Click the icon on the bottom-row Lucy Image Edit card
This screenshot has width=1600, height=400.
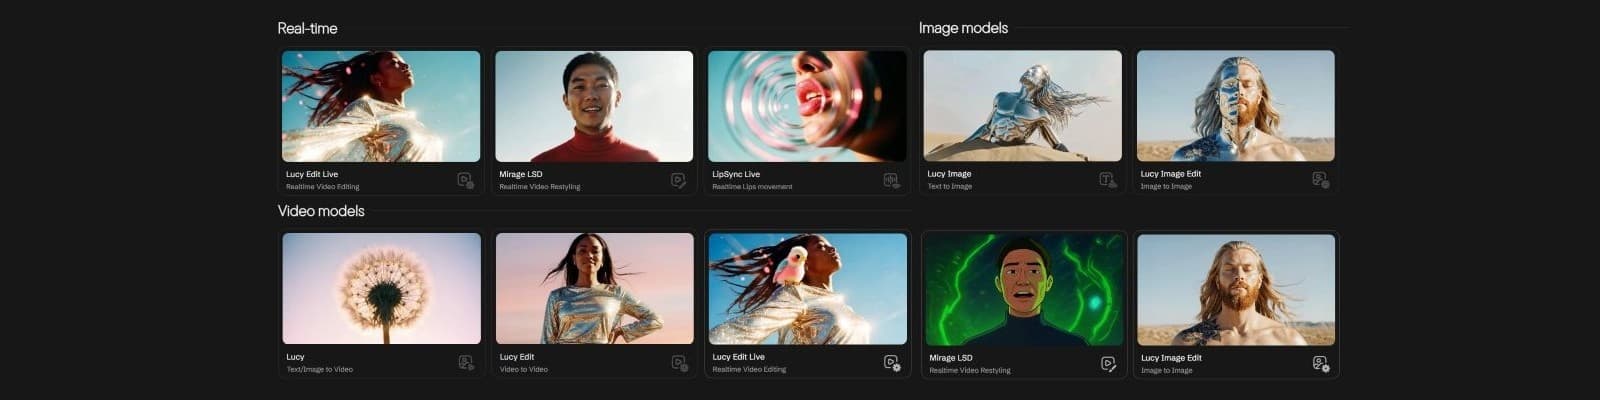click(1320, 364)
